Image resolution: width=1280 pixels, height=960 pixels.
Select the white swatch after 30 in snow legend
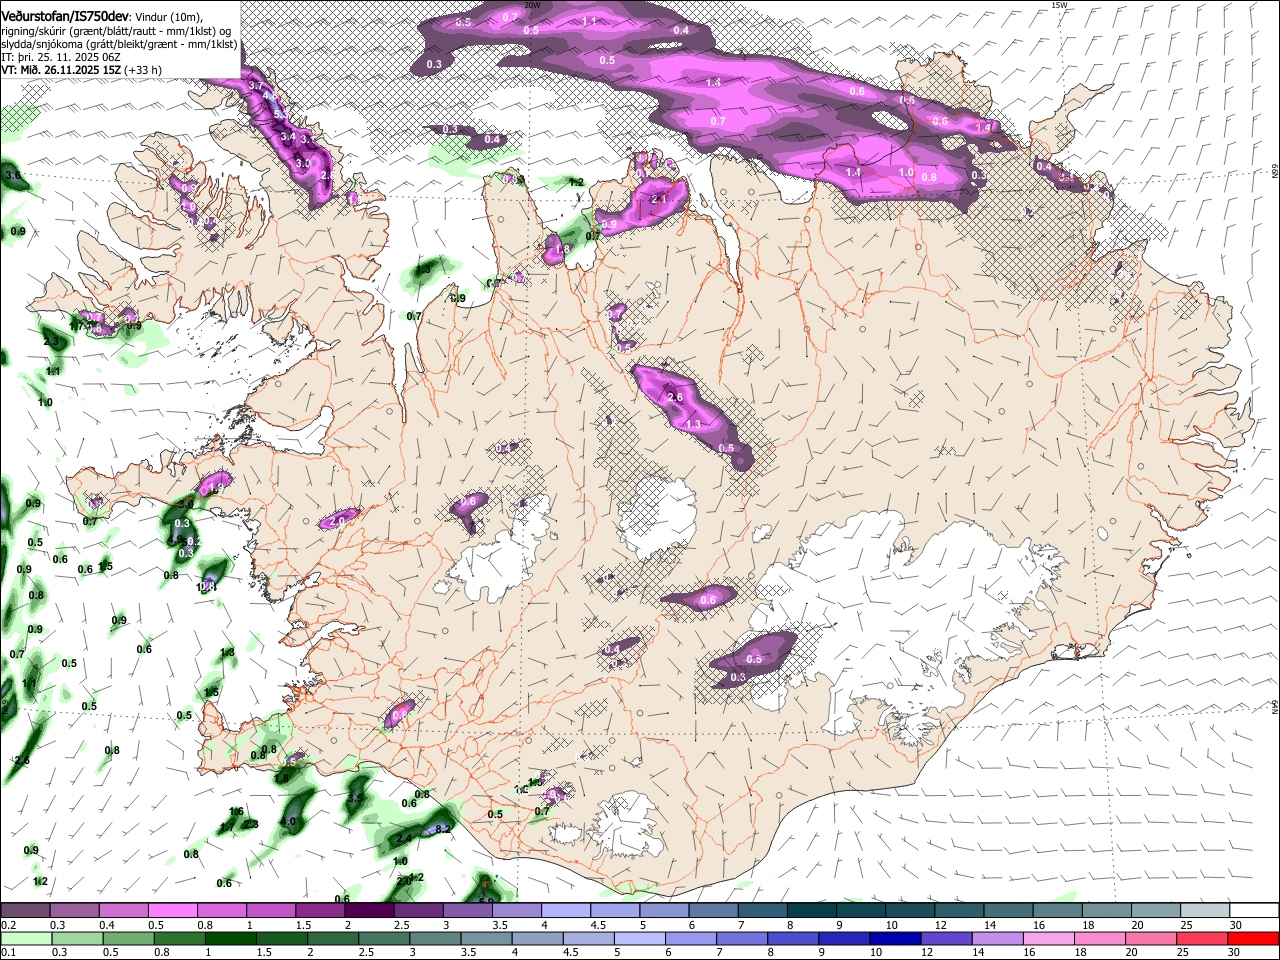pyautogui.click(x=1254, y=911)
